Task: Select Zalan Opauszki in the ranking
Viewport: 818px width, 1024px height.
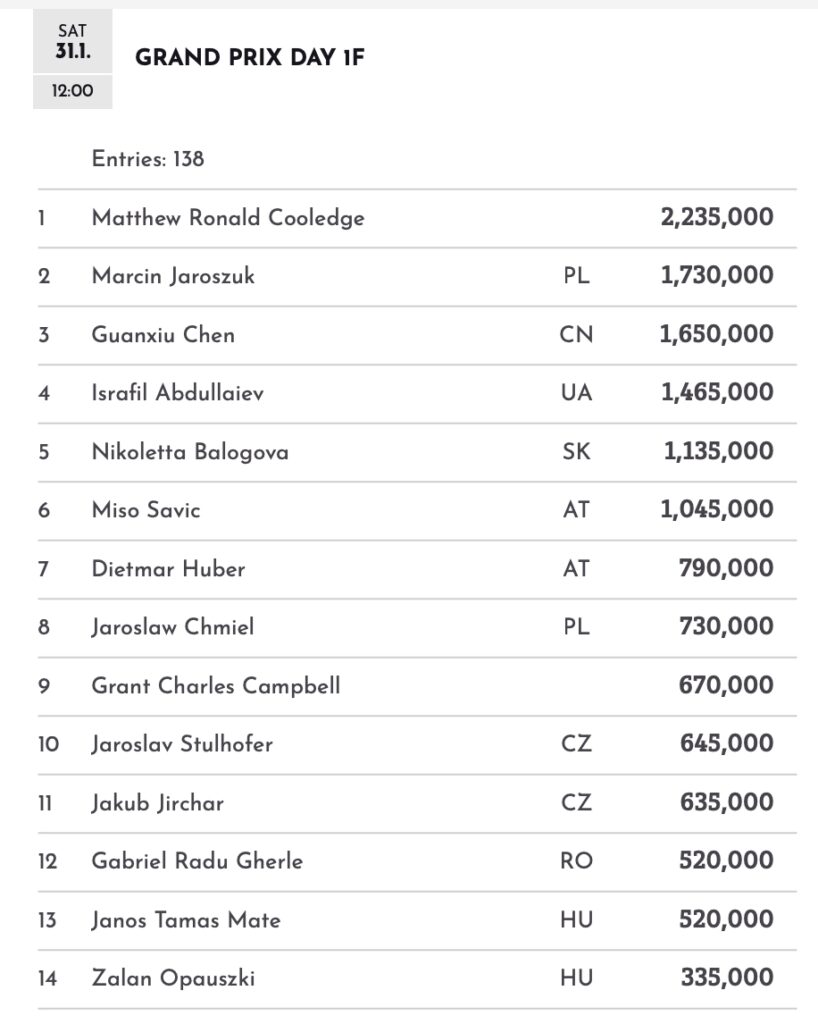Action: point(173,978)
